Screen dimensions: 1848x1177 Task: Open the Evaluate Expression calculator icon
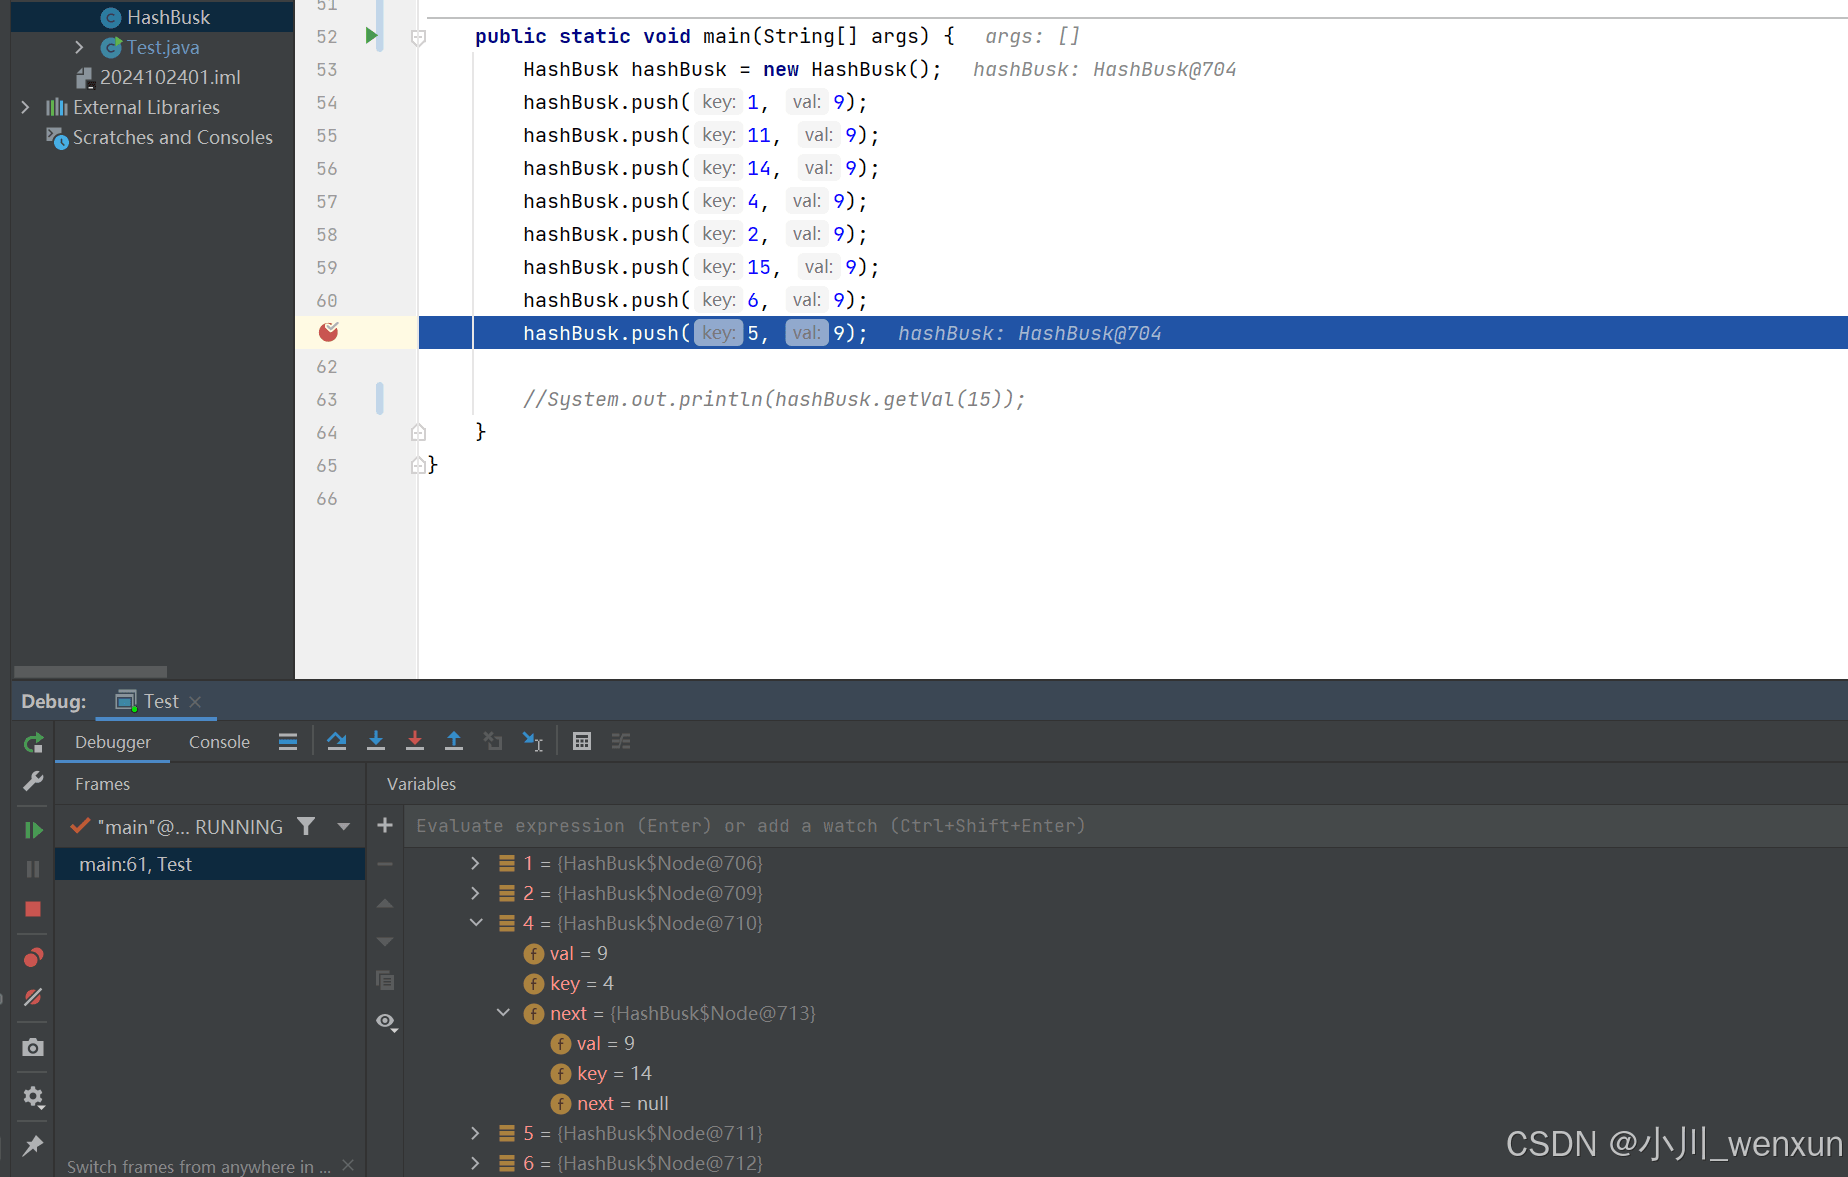tap(582, 741)
